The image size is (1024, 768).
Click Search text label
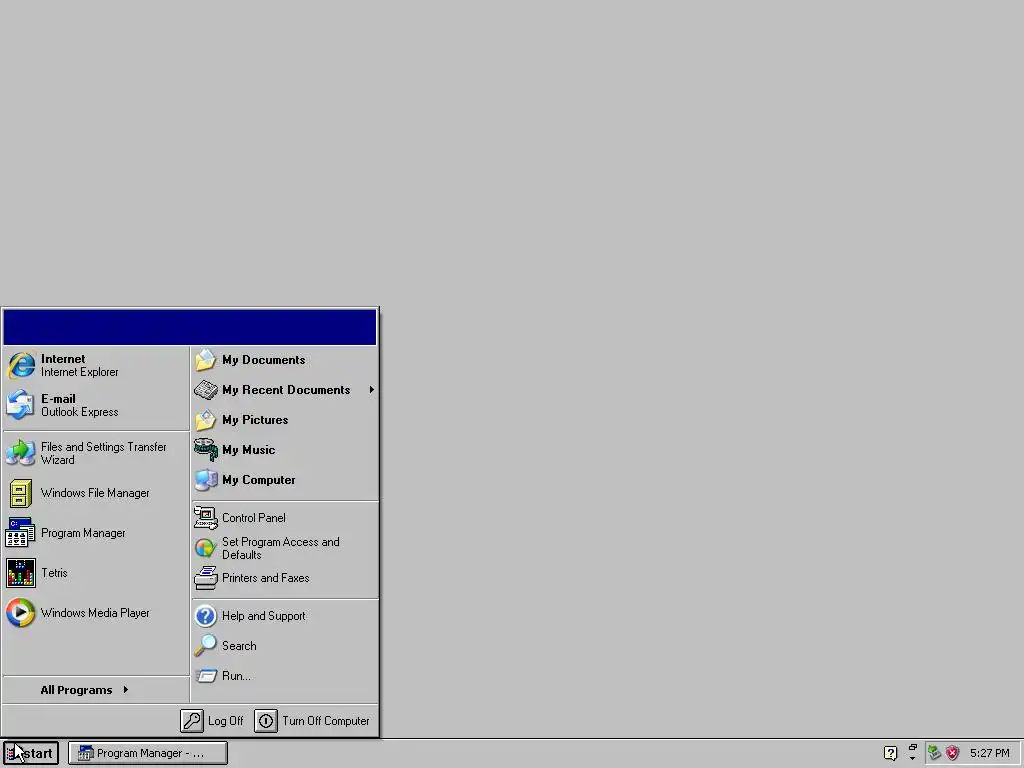(x=239, y=646)
